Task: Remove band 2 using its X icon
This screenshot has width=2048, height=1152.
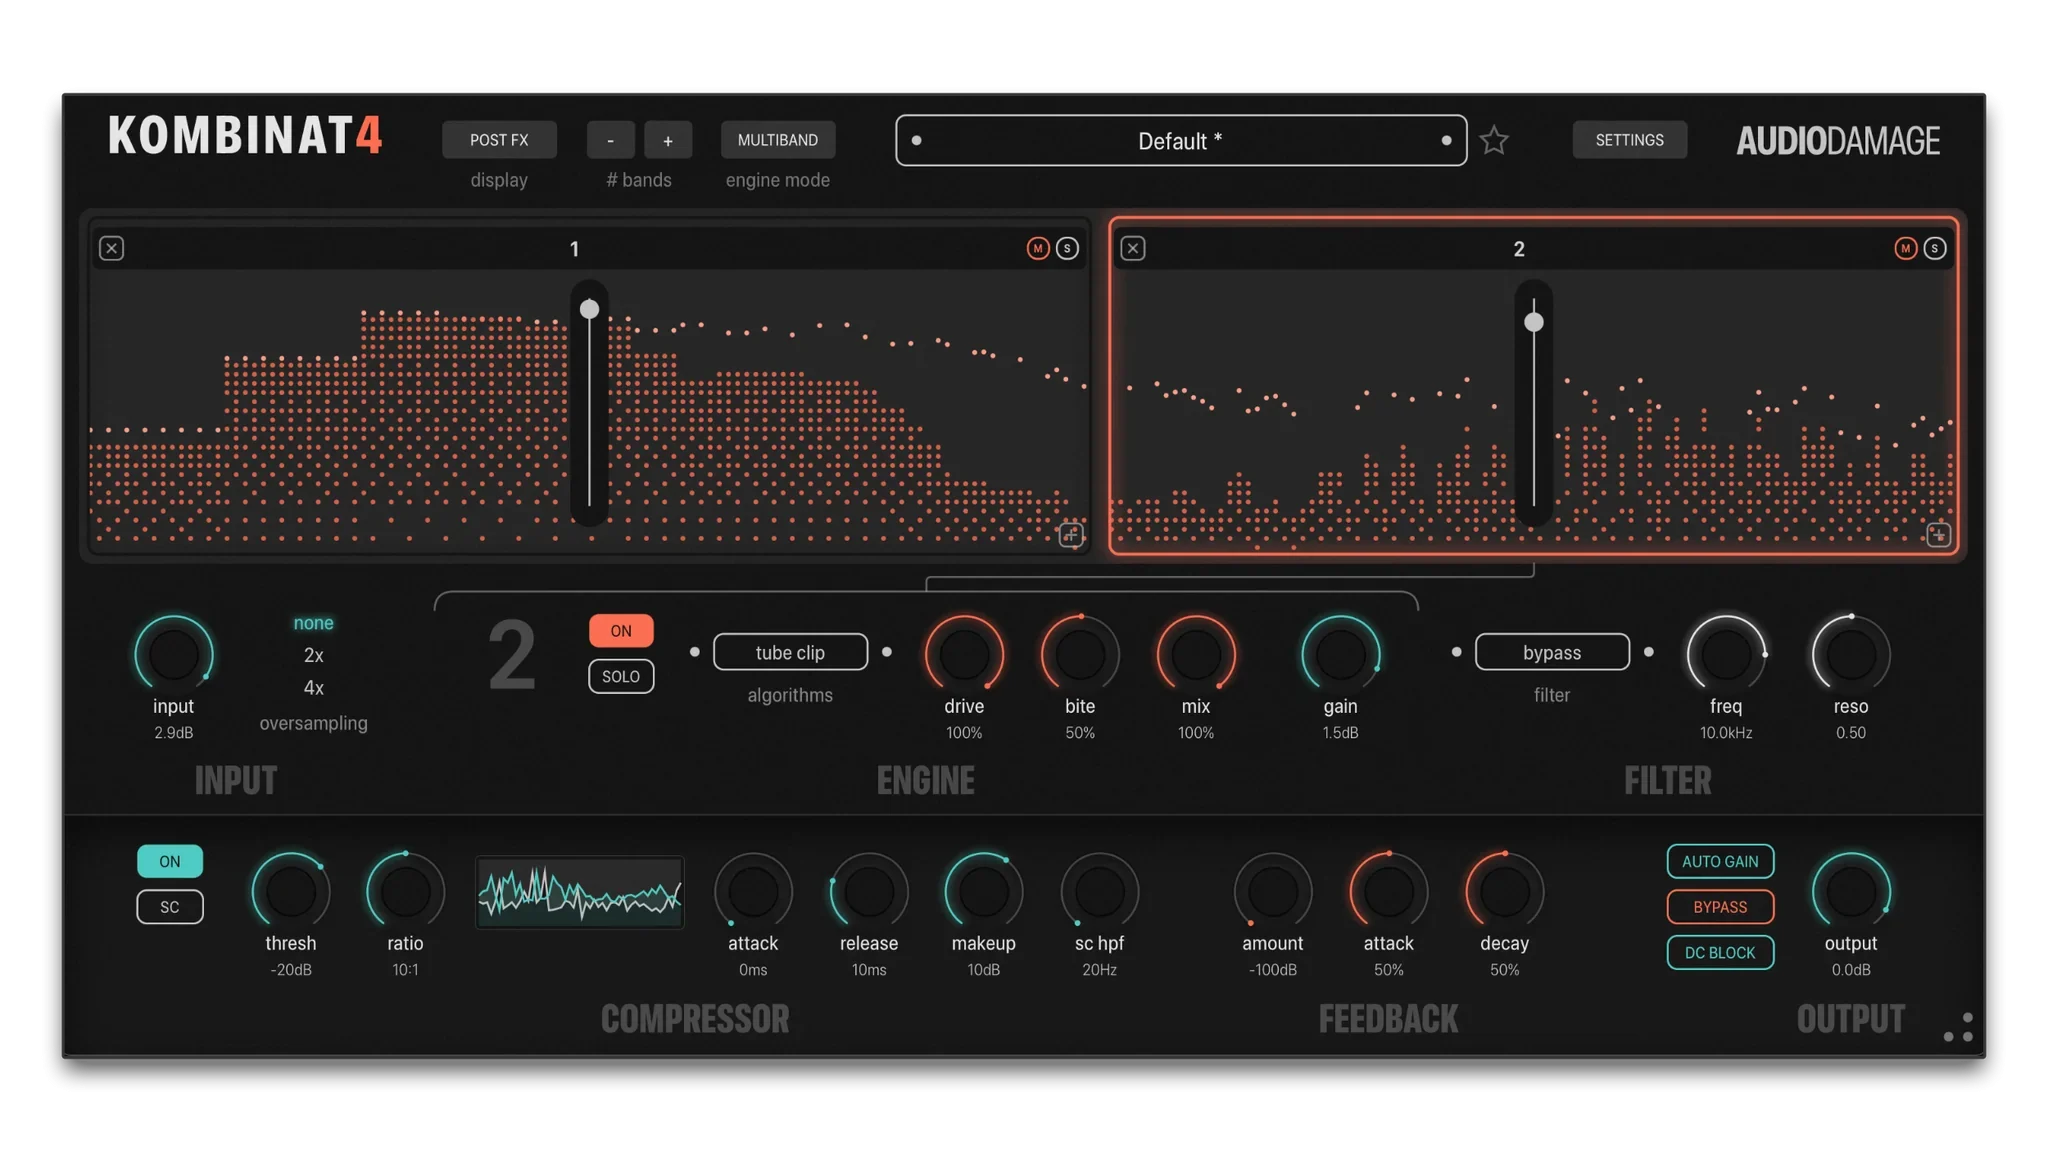Action: (1133, 248)
